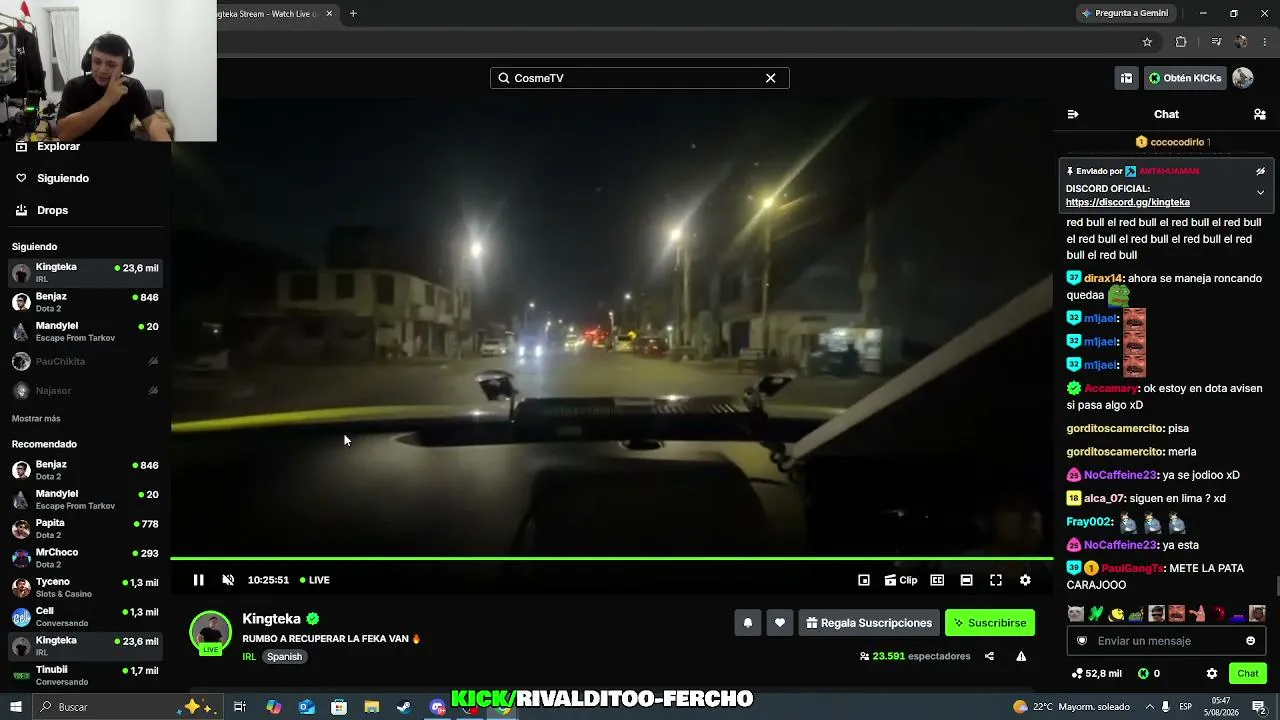
Task: Expand followed list with Mostrar más
Action: (36, 418)
